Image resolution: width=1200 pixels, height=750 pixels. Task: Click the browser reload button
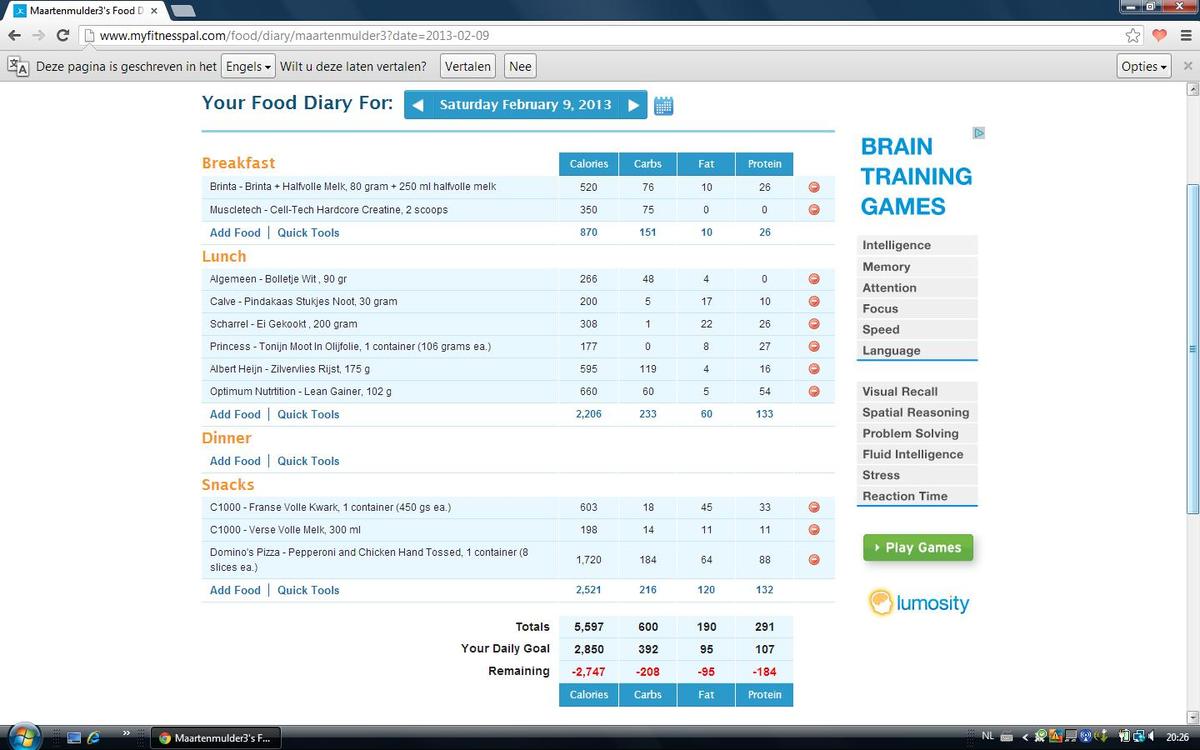pos(63,35)
